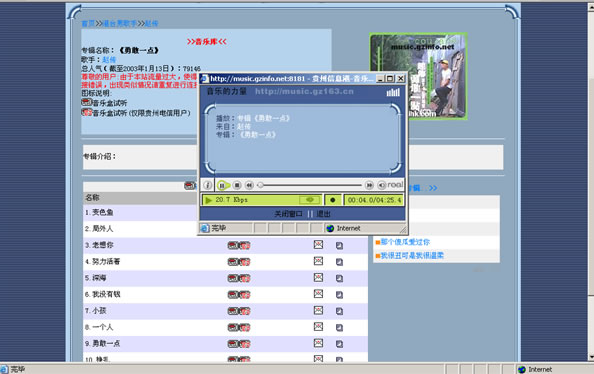The image size is (594, 374).
Task: Click the music box icon above the song table
Action: (190, 186)
